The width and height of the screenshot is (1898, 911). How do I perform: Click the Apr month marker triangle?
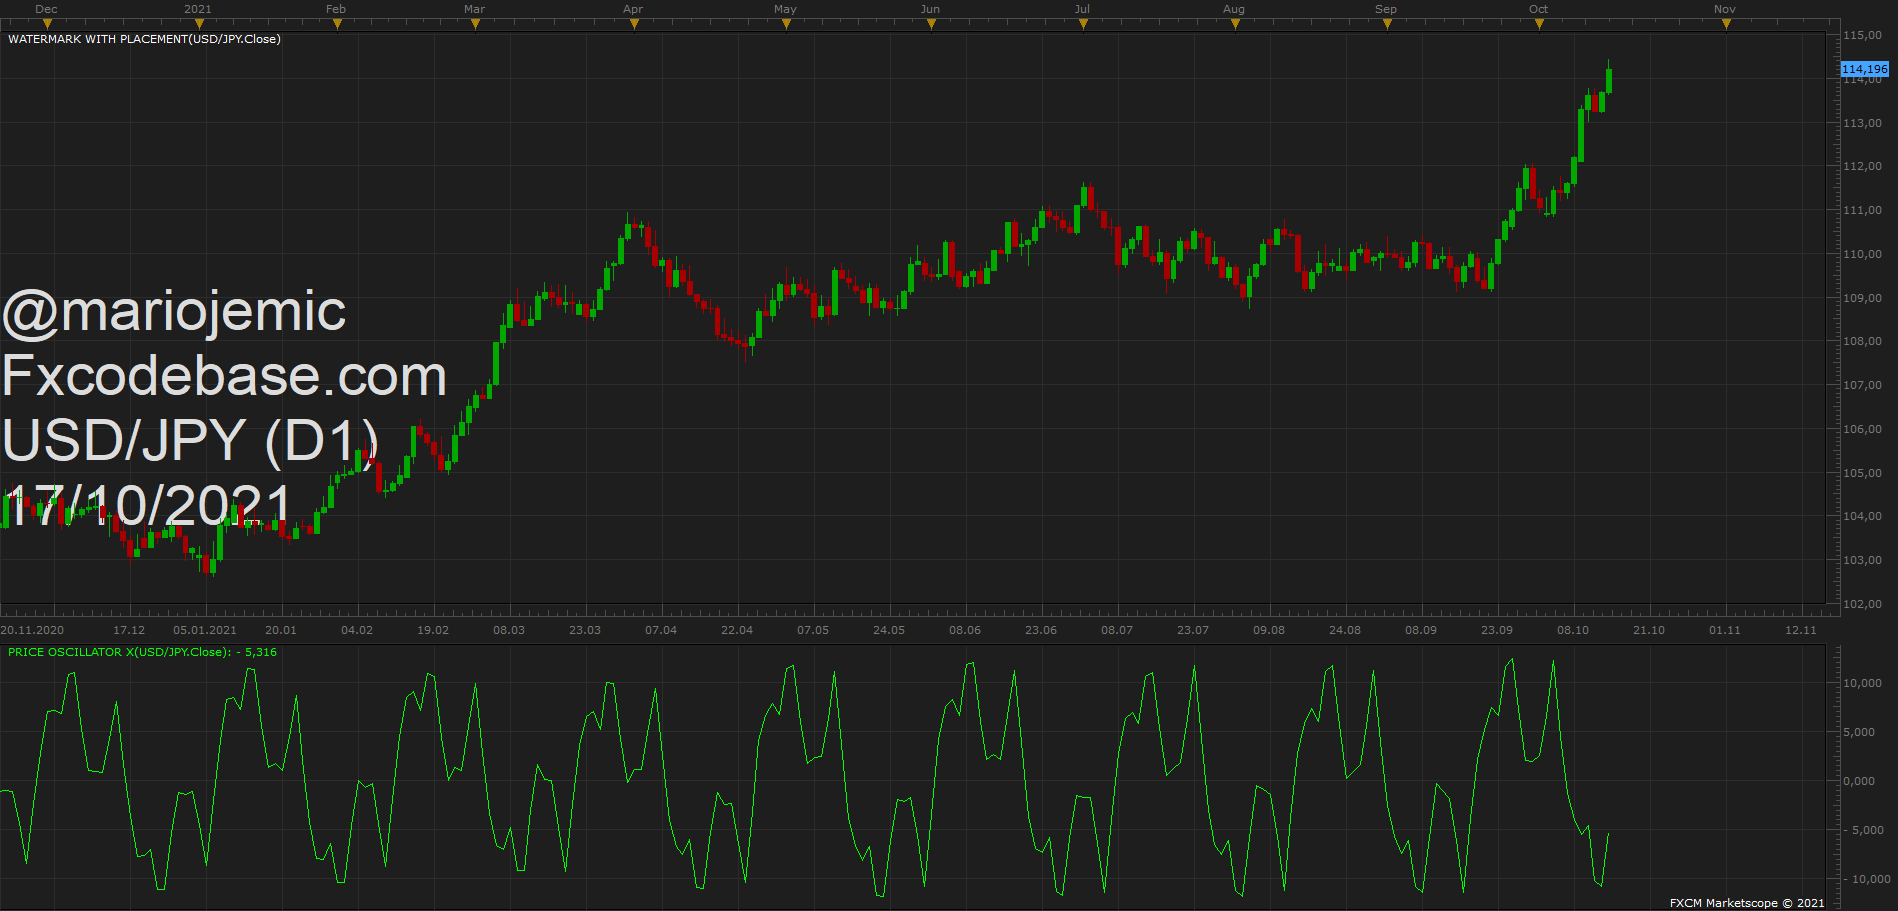tap(634, 24)
